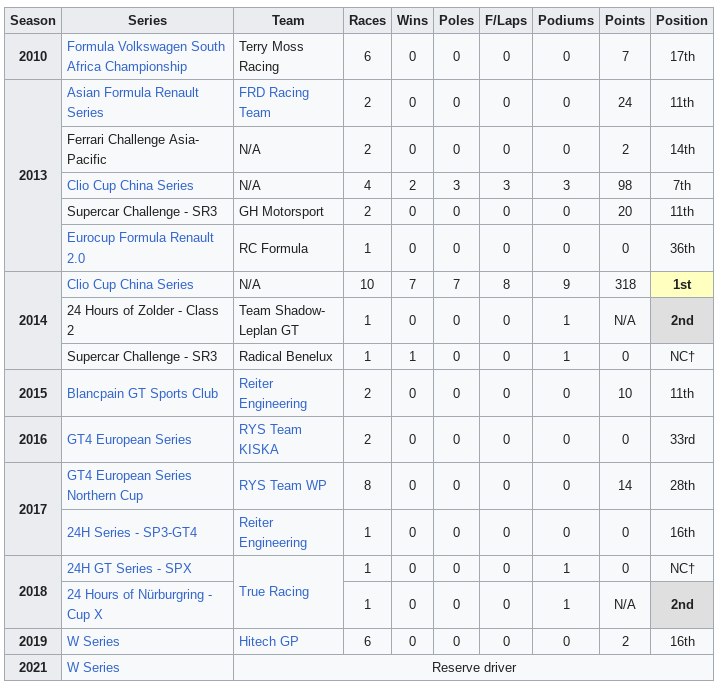
Task: Select the 2018 season cell
Action: (x=33, y=592)
